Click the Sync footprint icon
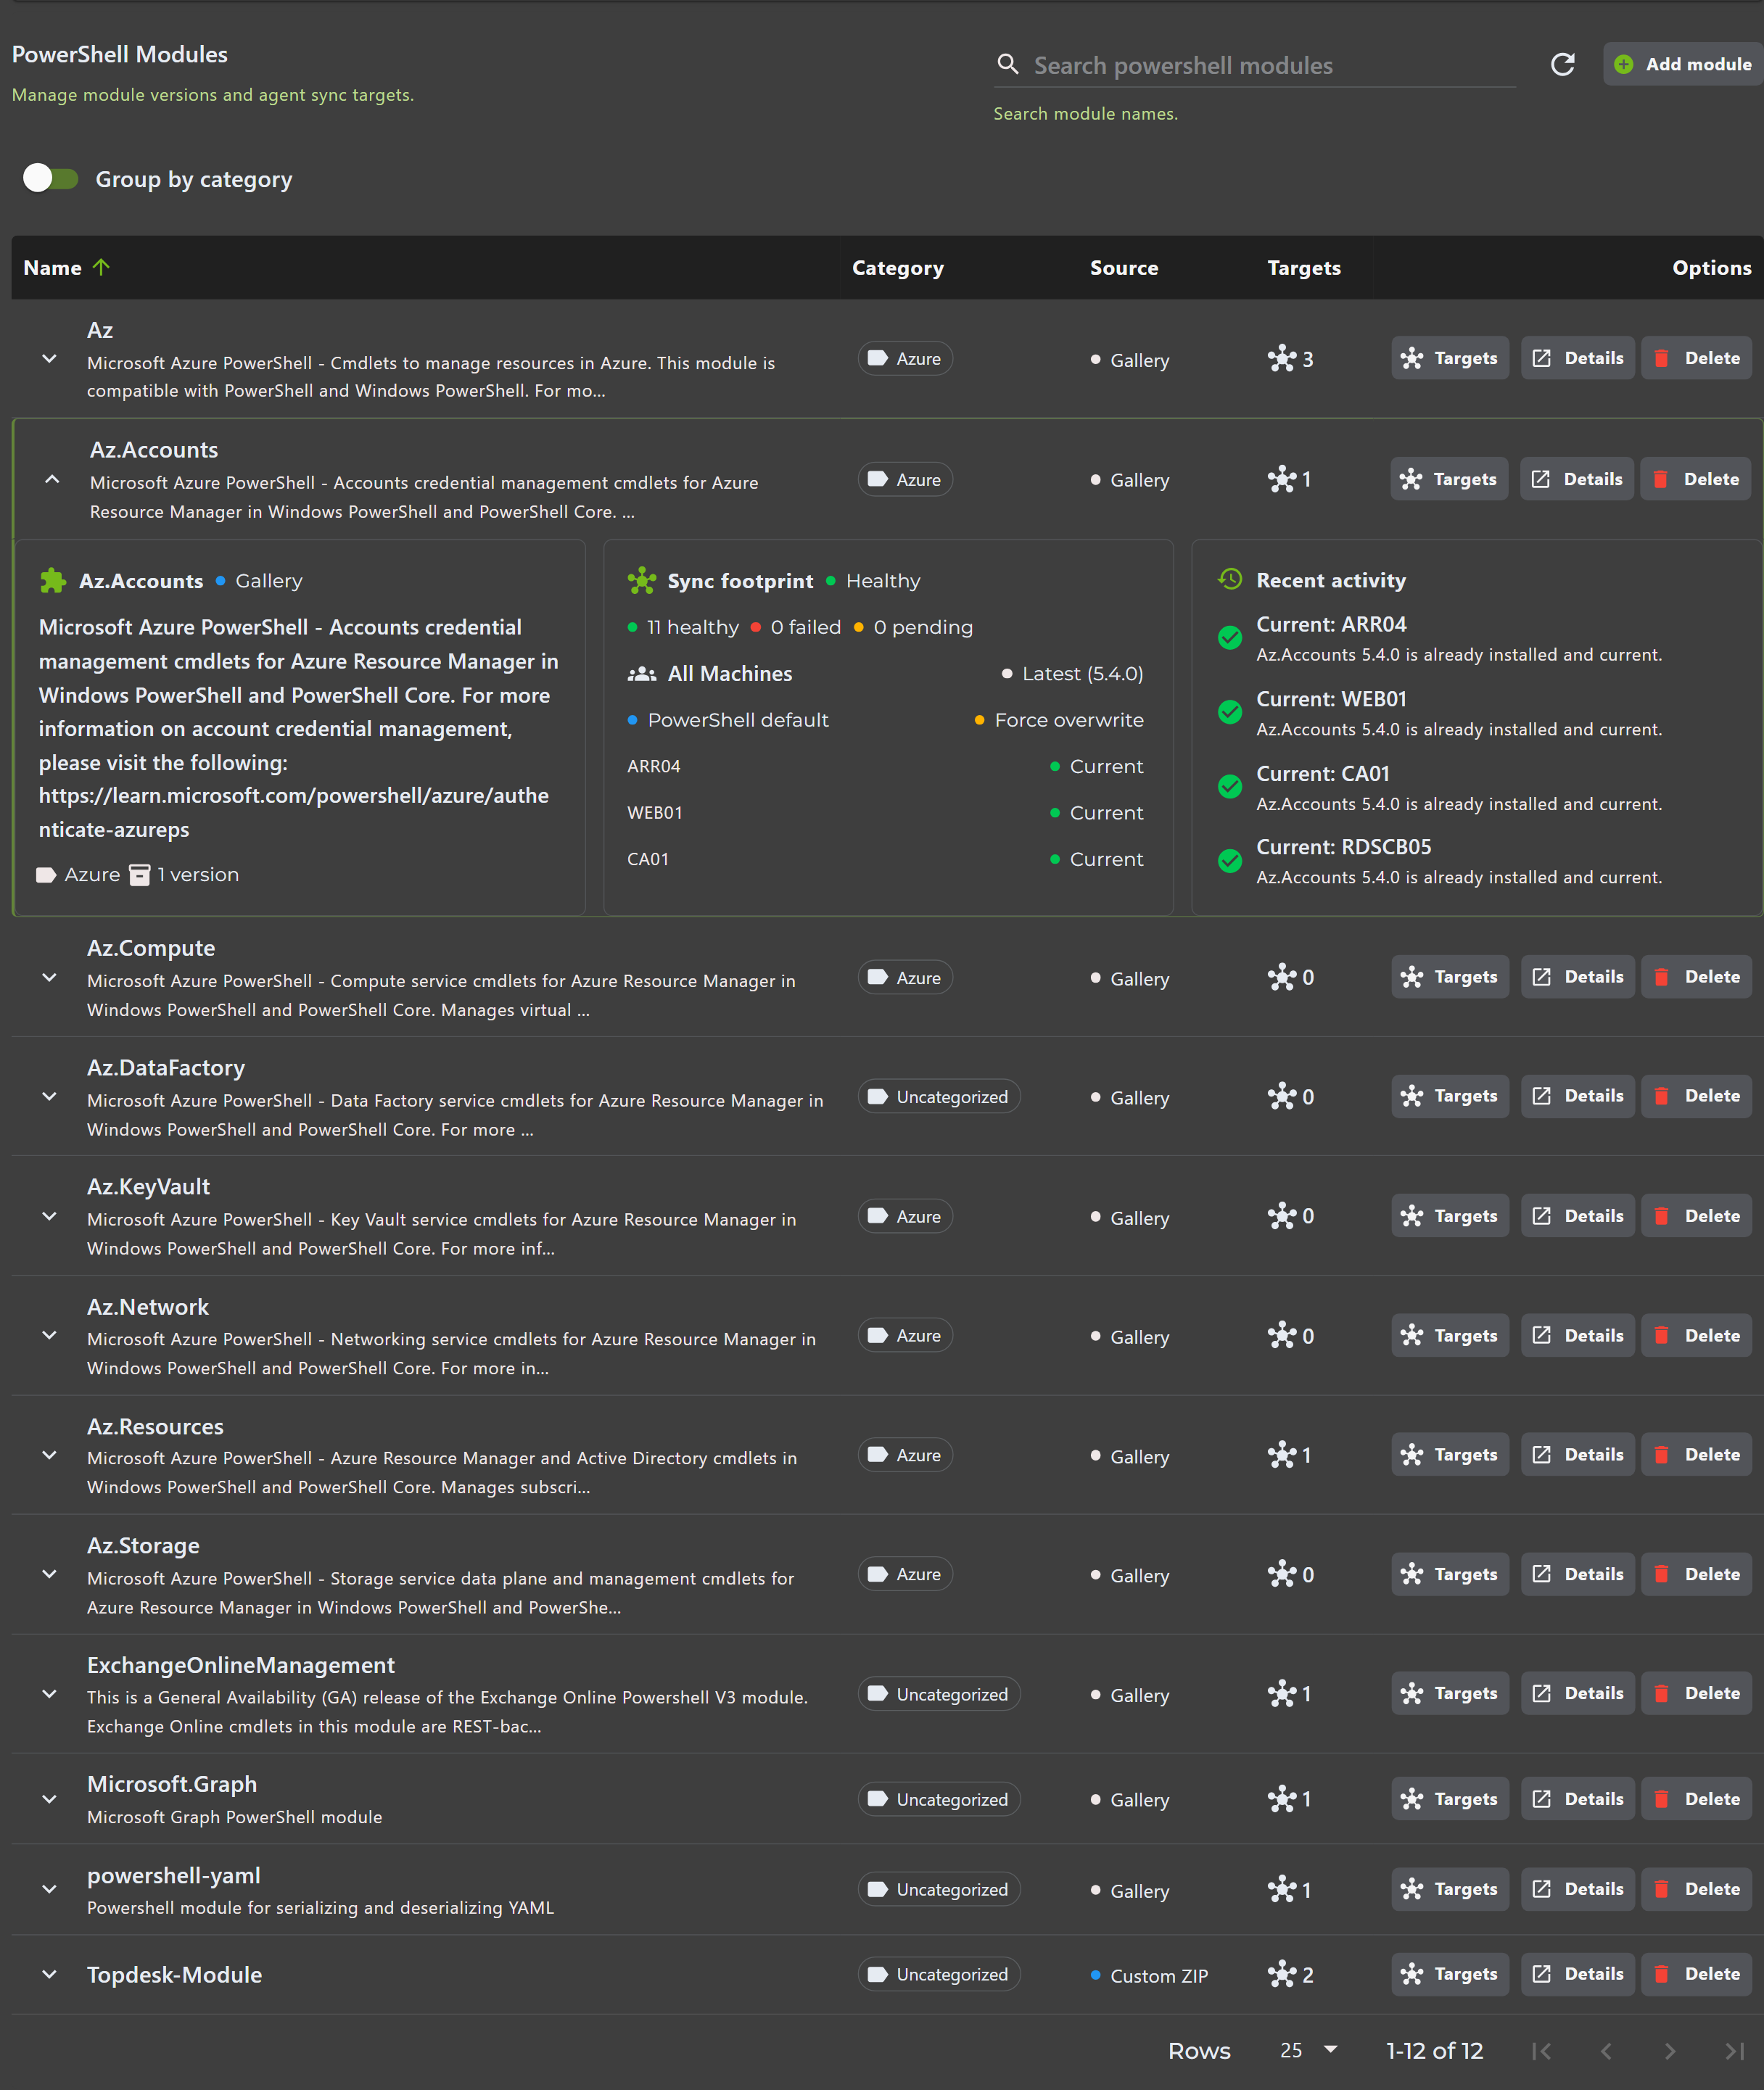The width and height of the screenshot is (1764, 2090). [x=641, y=581]
